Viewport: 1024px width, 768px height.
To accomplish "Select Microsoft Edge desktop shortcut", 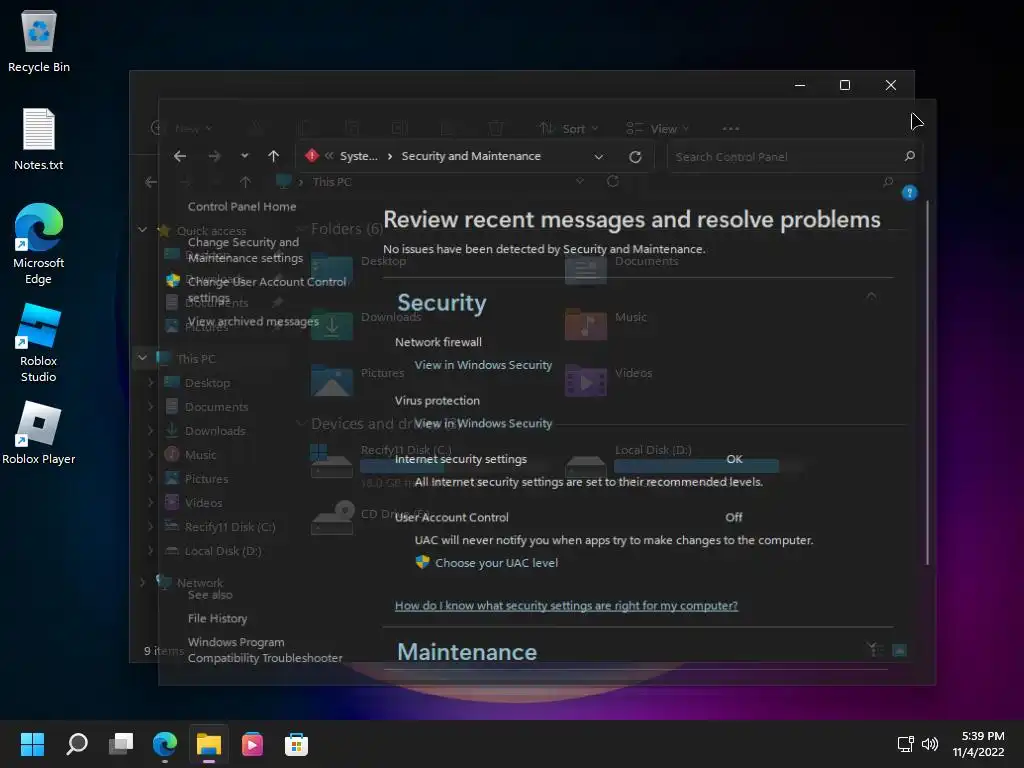I will 39,244.
